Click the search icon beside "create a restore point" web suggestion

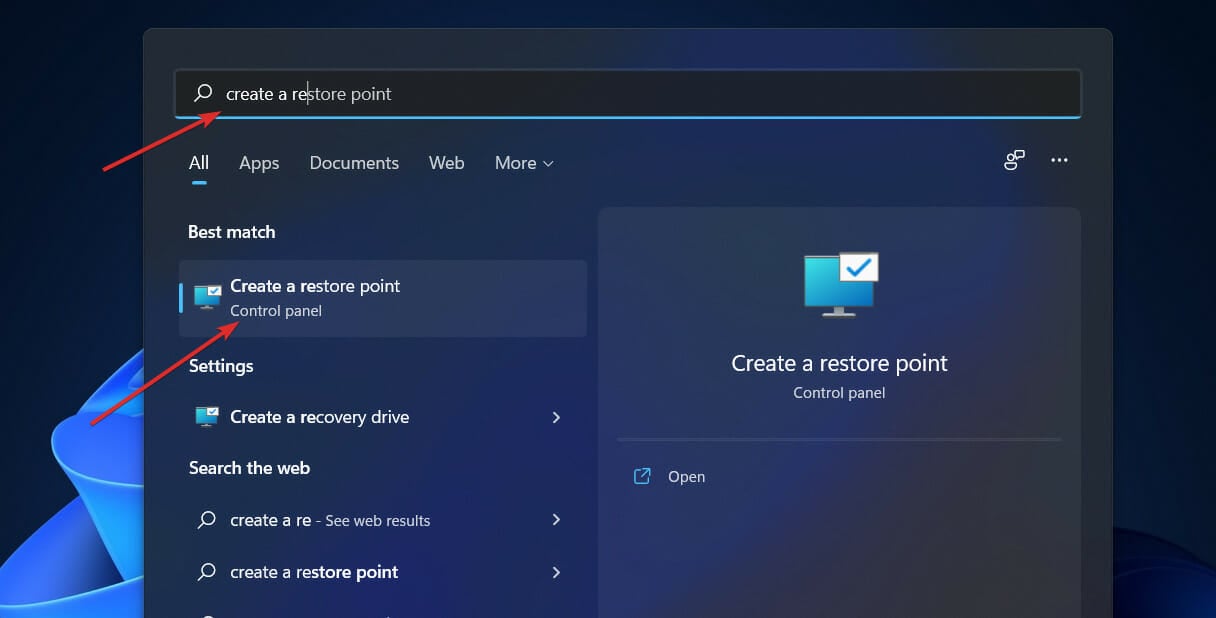[x=207, y=572]
